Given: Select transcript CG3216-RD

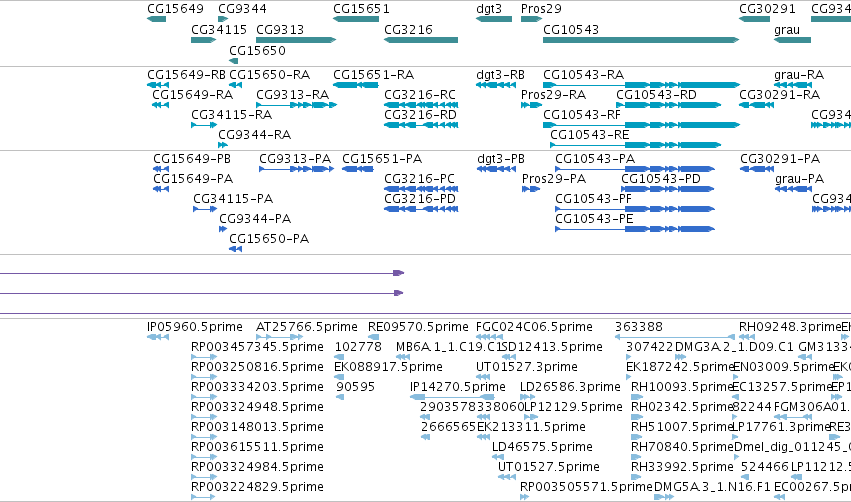Looking at the screenshot, I should 421,115.
